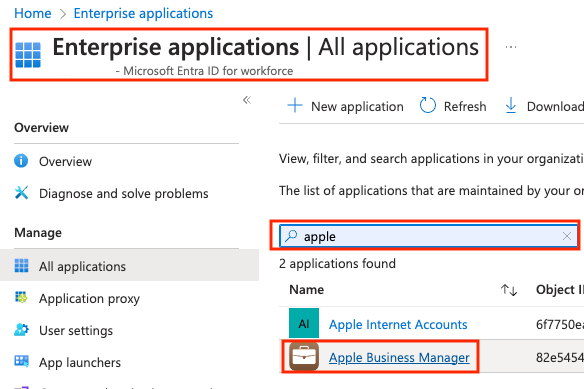Open Apple Business Manager link
This screenshot has height=389, width=584.
(399, 357)
